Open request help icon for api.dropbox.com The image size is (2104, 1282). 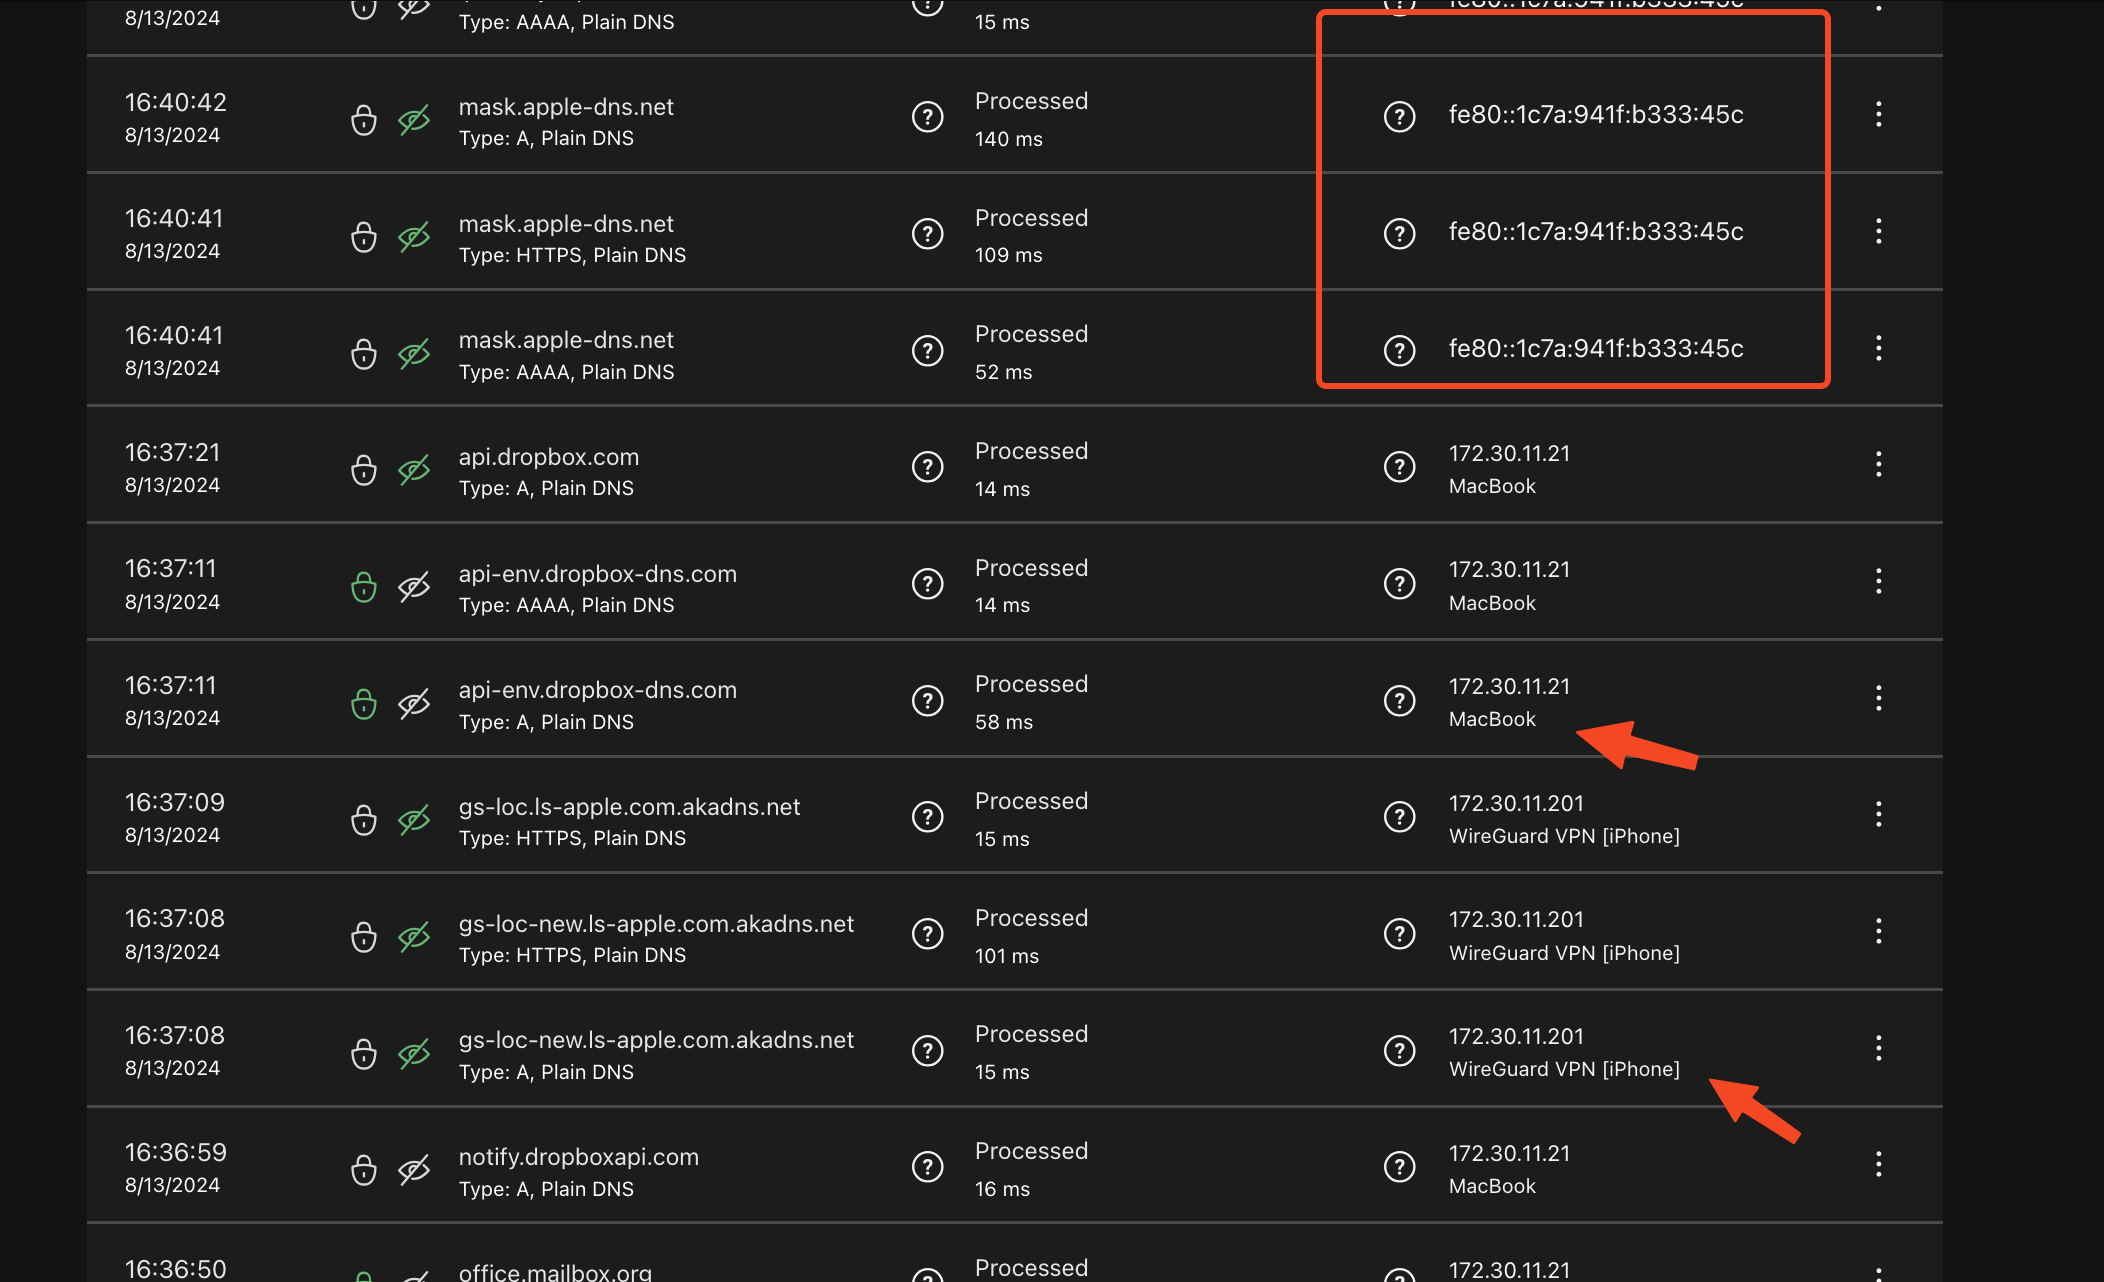[x=927, y=467]
